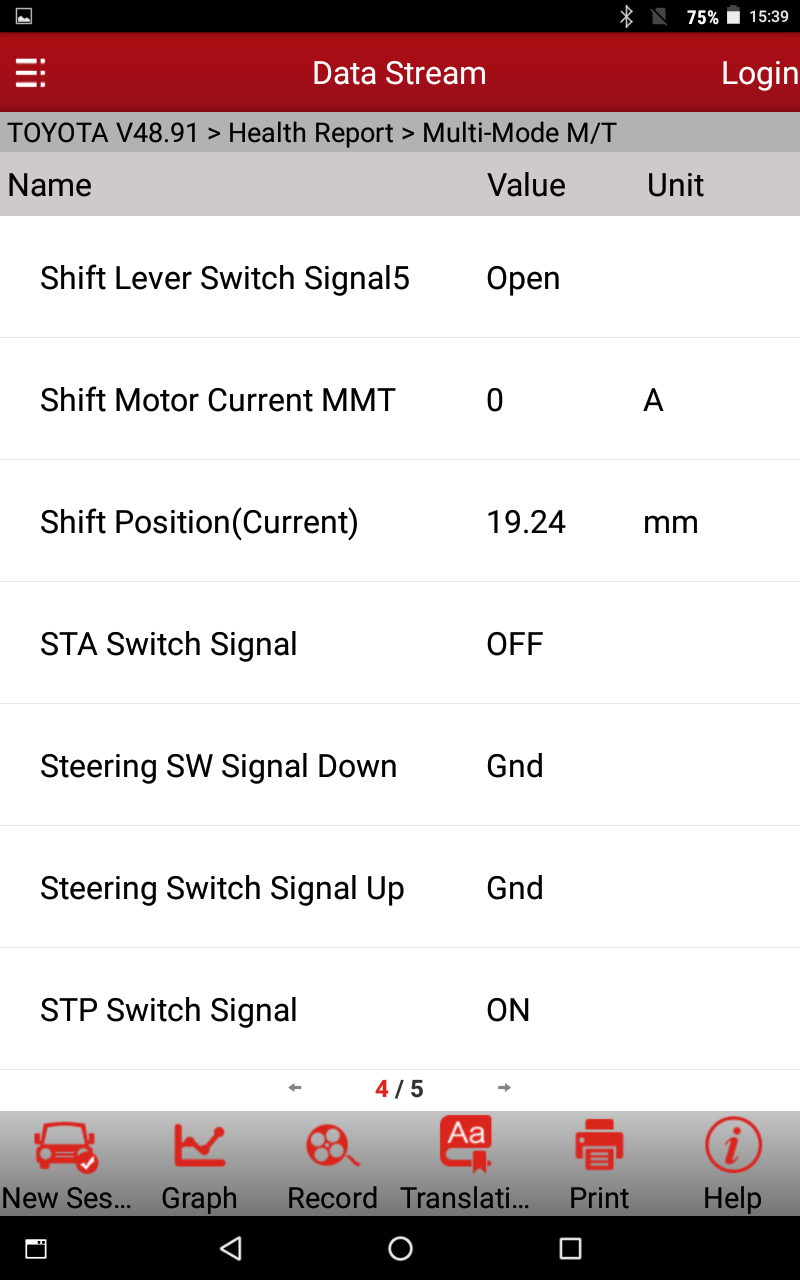800x1280 pixels.
Task: Select the Shift Lever Switch Signal5 row
Action: tap(400, 278)
